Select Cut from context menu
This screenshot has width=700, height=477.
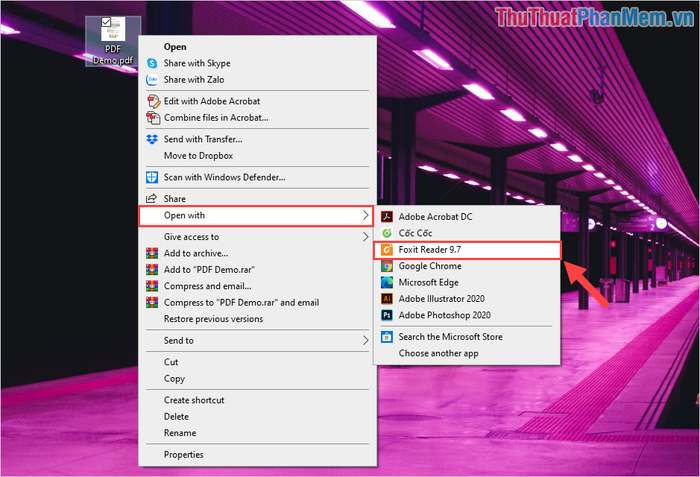tap(257, 362)
